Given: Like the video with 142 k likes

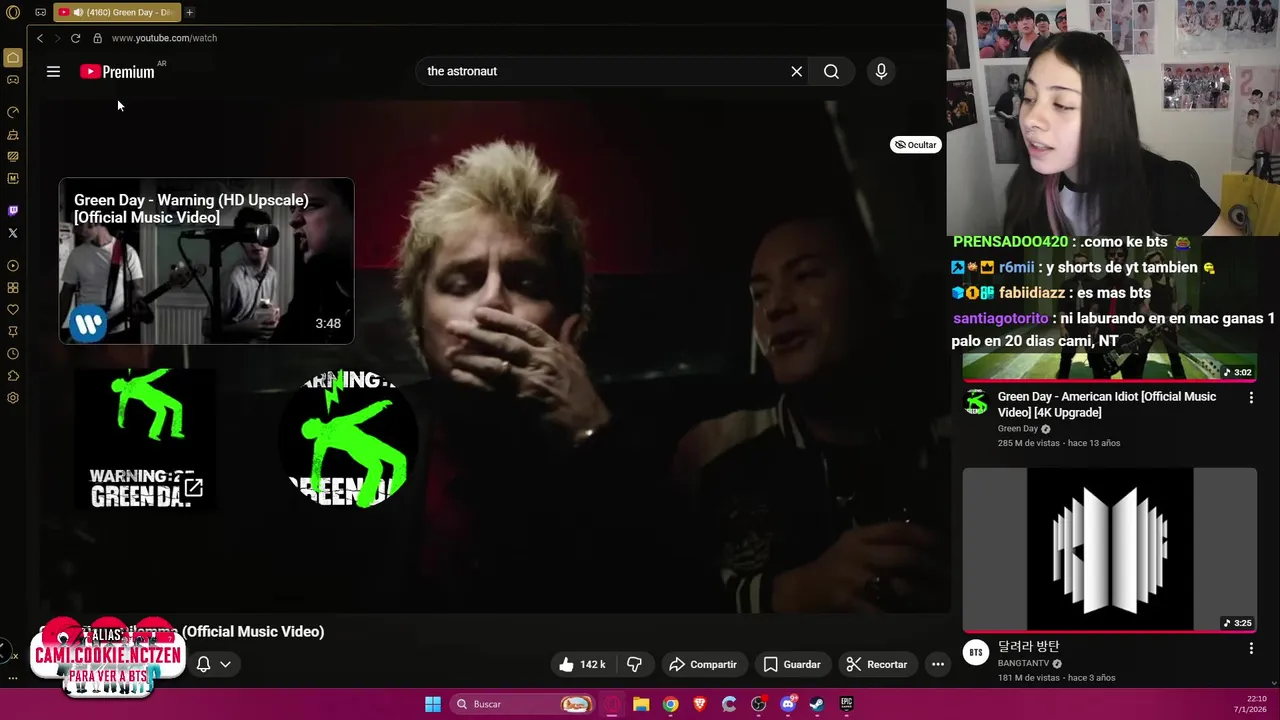Looking at the screenshot, I should point(582,664).
